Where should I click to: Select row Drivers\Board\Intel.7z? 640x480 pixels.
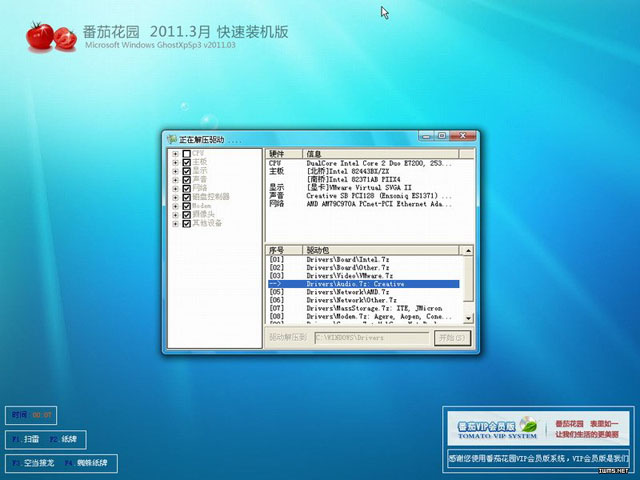(363, 260)
